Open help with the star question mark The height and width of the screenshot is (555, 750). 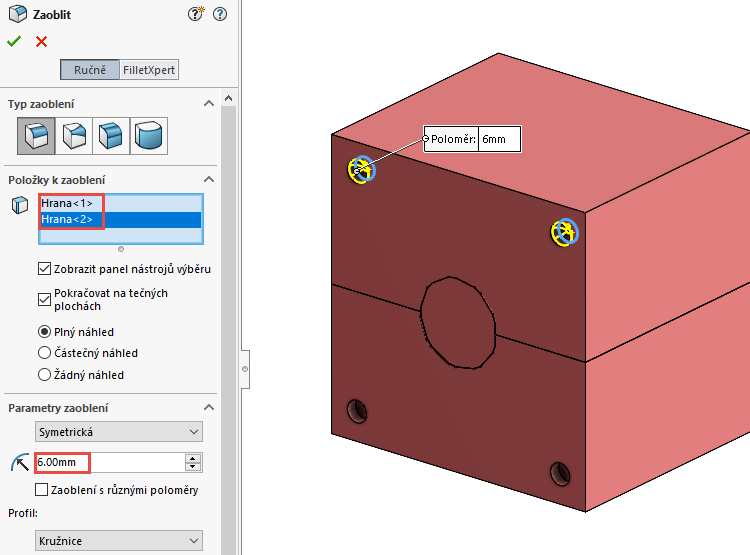tap(196, 14)
